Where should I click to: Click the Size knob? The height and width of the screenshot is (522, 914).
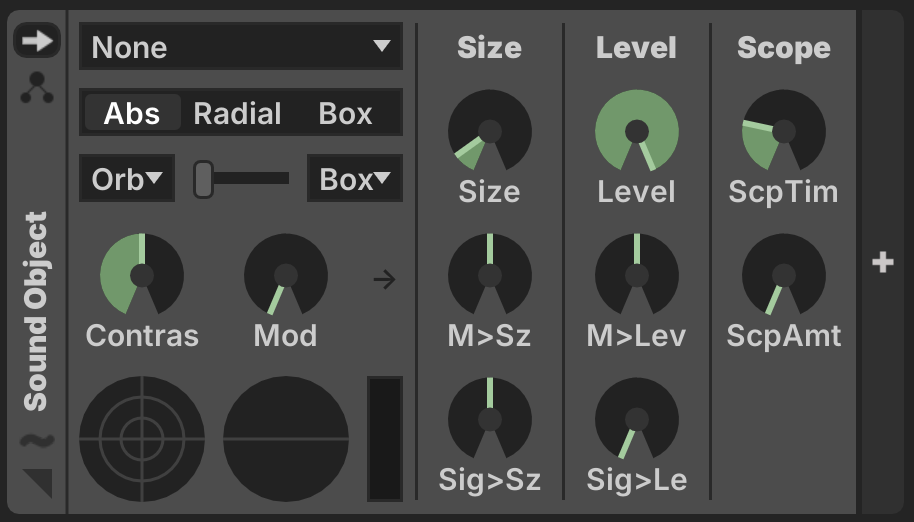[490, 130]
